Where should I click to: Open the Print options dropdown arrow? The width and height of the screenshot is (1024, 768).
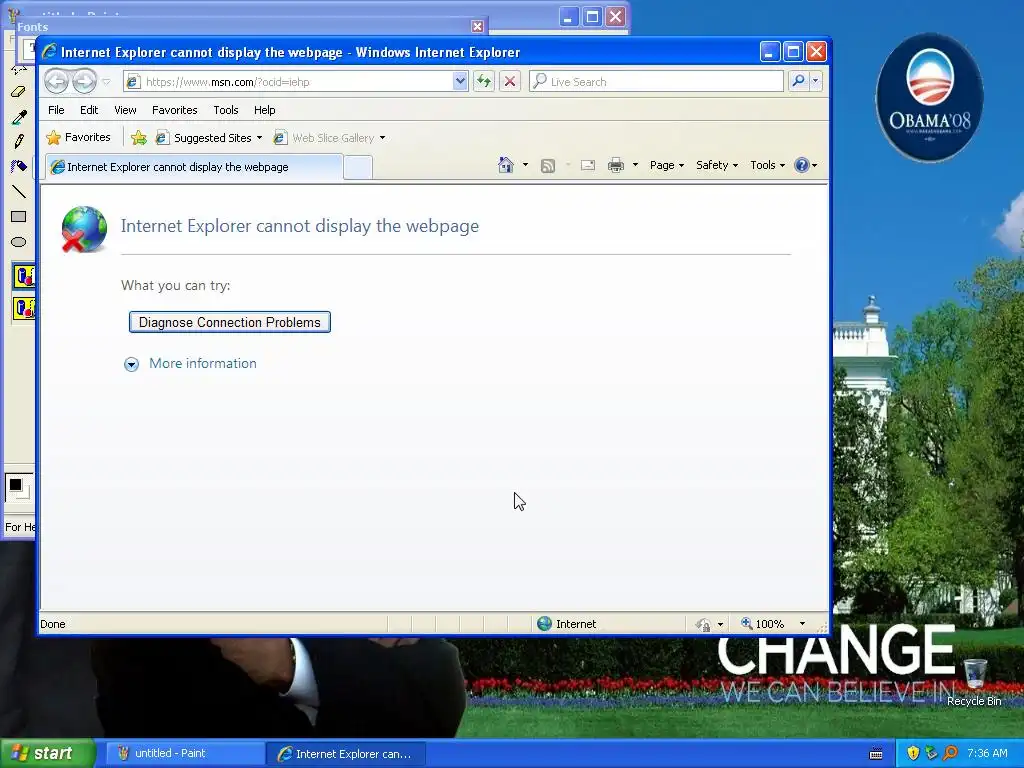click(x=635, y=165)
